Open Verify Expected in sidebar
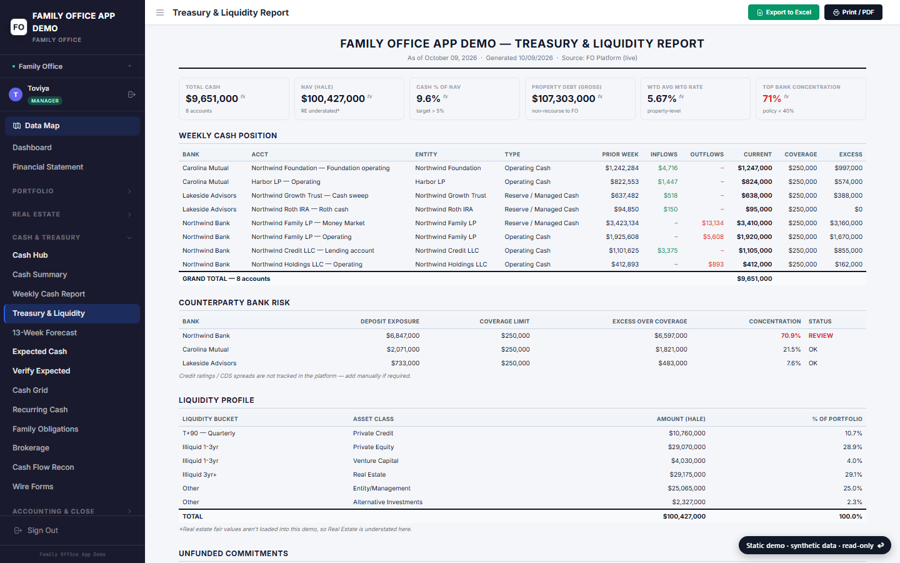Viewport: 900px width, 563px height. click(41, 371)
